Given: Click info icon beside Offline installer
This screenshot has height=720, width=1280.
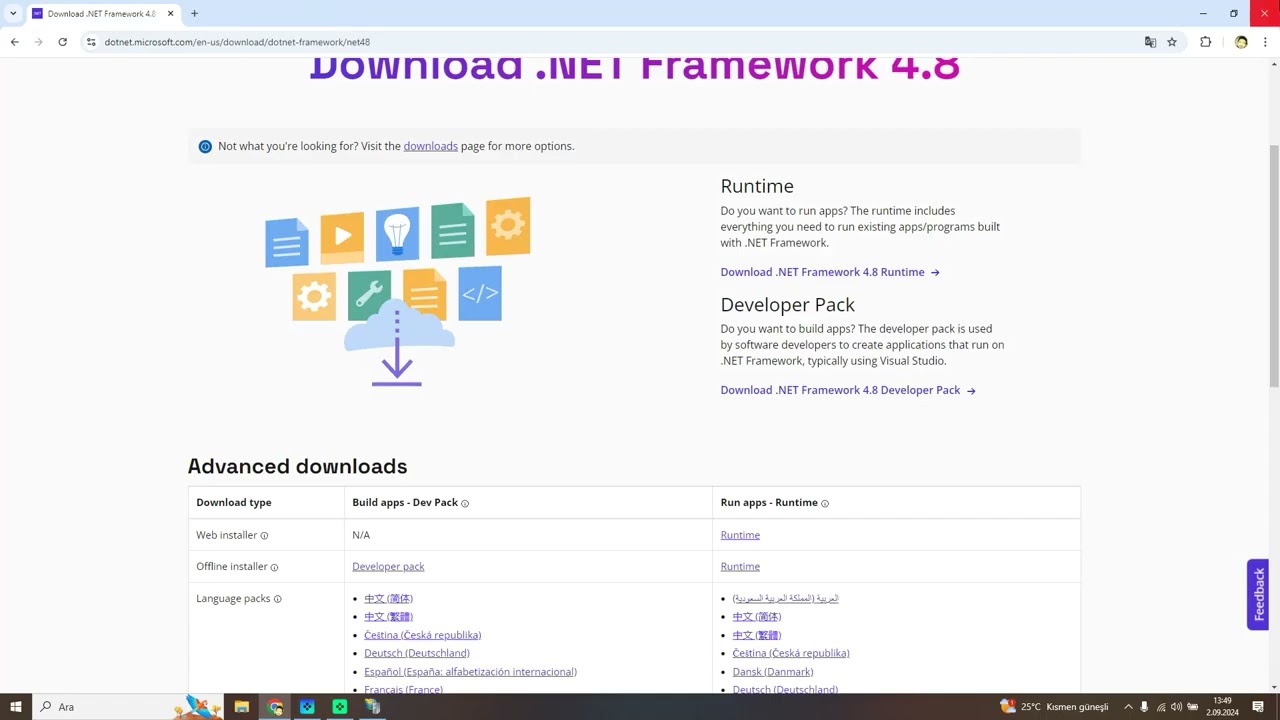Looking at the screenshot, I should 274,567.
